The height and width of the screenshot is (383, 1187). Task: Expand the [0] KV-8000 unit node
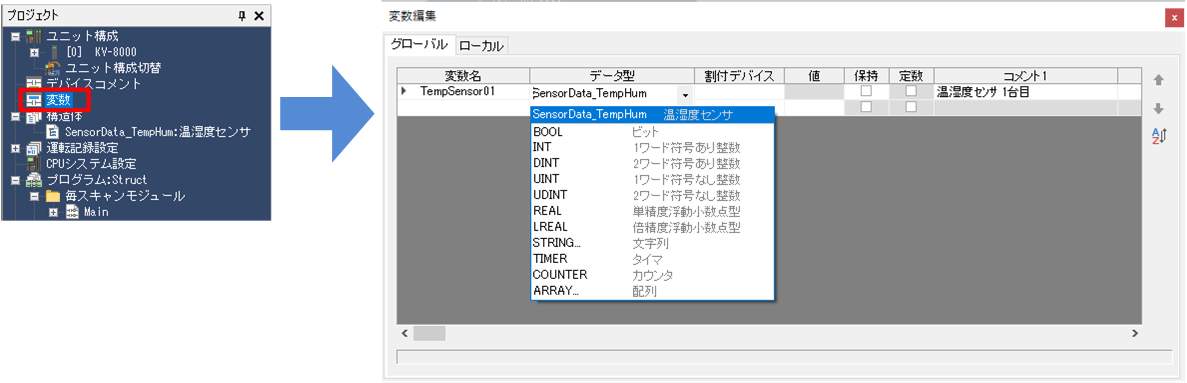point(33,52)
